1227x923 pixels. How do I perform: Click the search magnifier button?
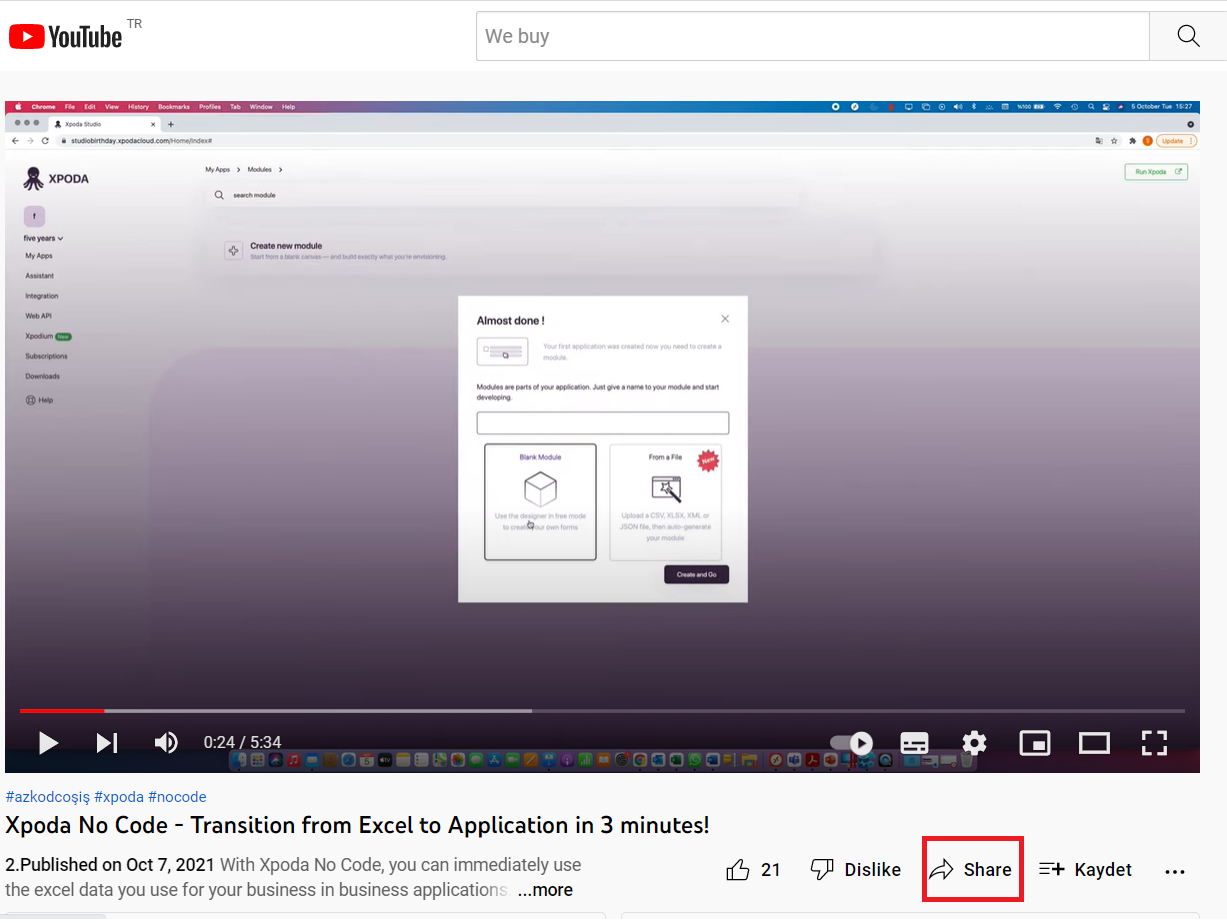click(x=1188, y=36)
